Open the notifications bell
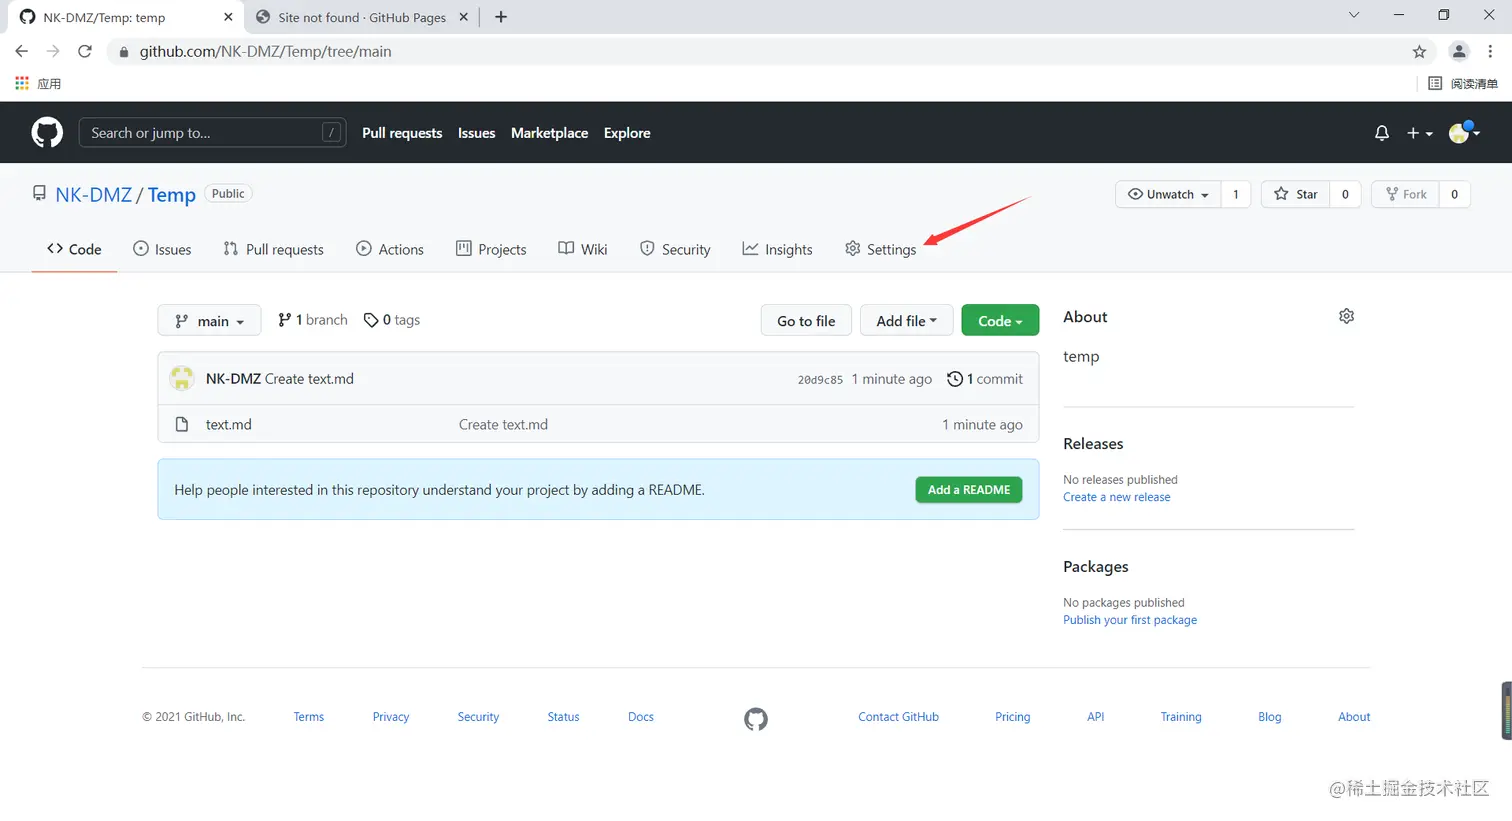Viewport: 1512px width, 821px height. 1382,133
